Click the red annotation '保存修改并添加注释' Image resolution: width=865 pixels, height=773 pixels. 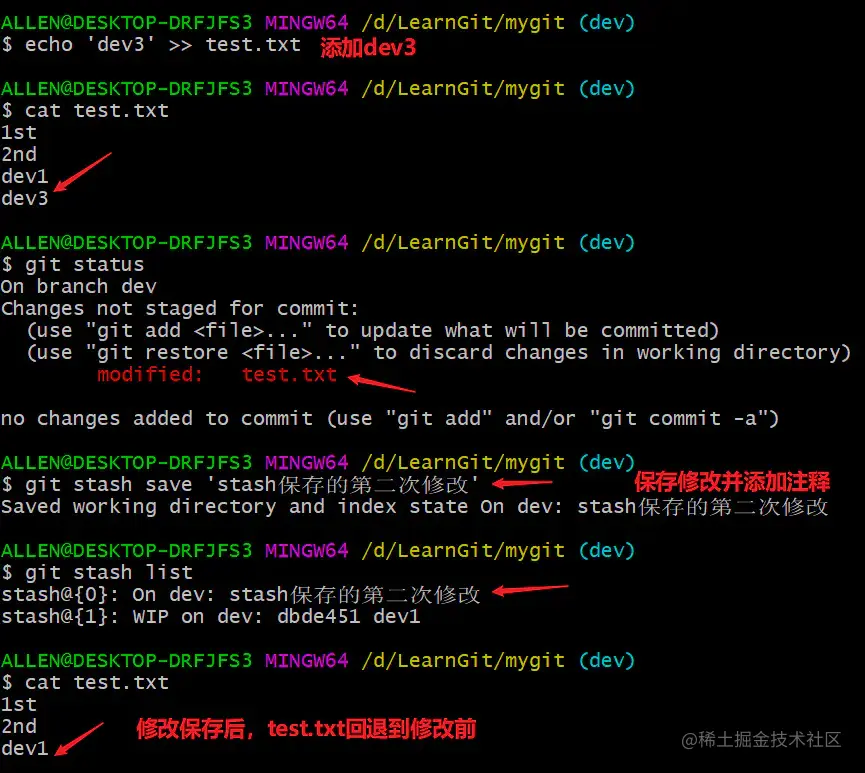732,482
